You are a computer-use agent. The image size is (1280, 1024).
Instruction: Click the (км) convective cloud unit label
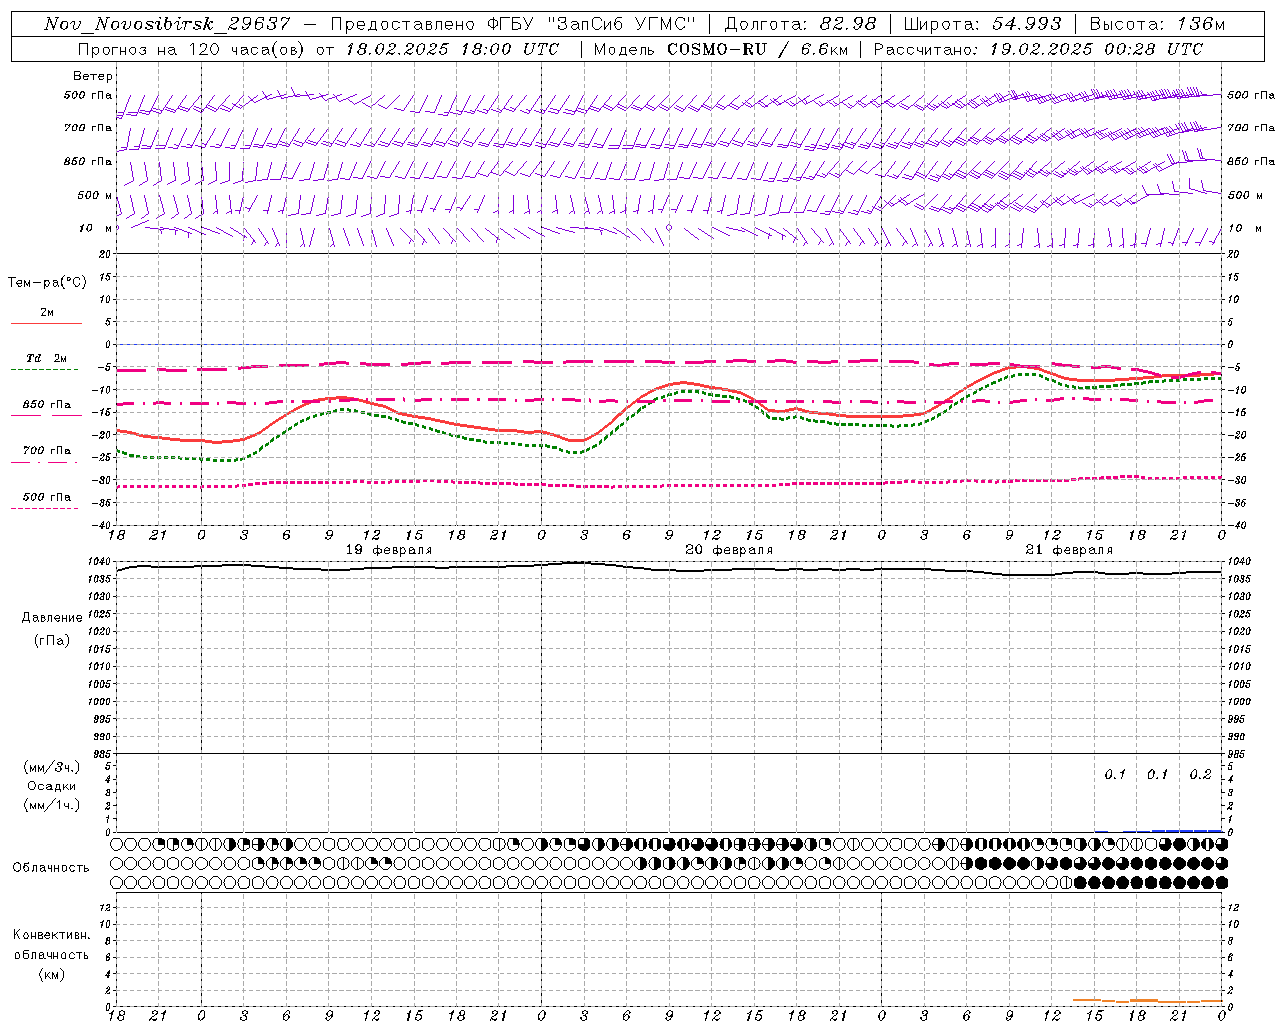click(x=51, y=974)
